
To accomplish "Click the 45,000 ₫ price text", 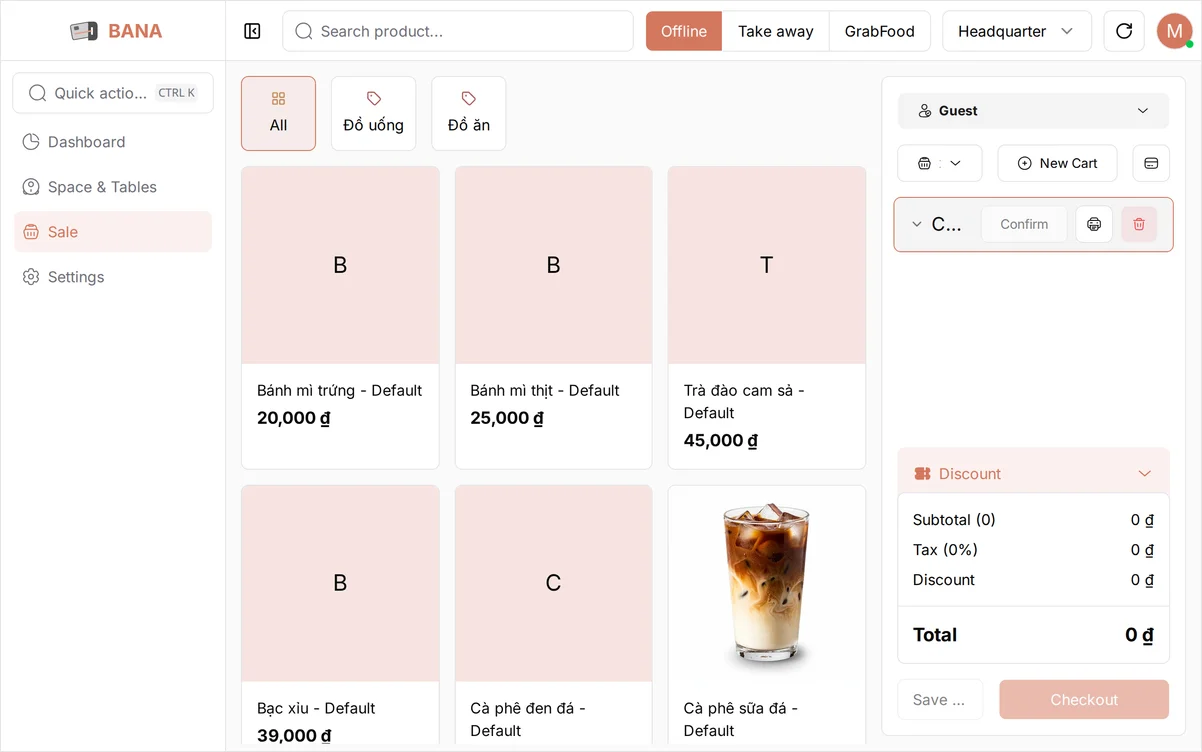I will click(721, 440).
